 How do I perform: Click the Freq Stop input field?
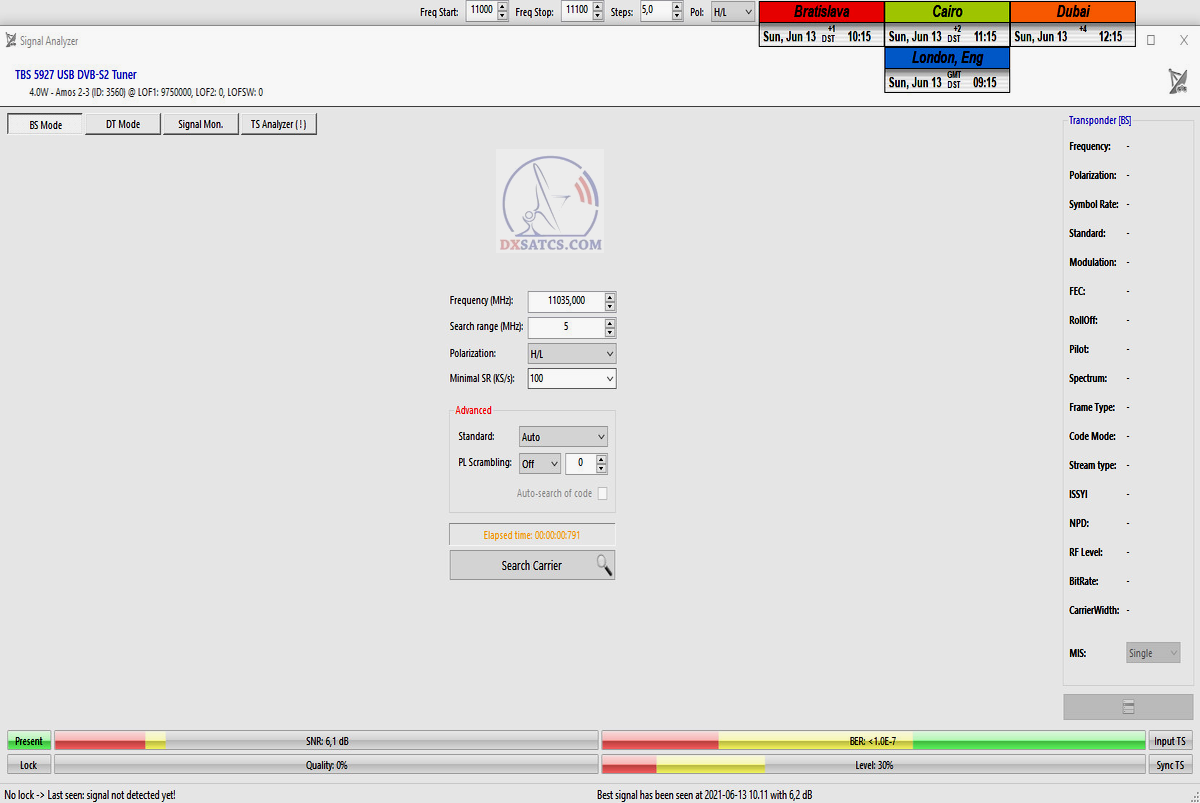pos(577,11)
